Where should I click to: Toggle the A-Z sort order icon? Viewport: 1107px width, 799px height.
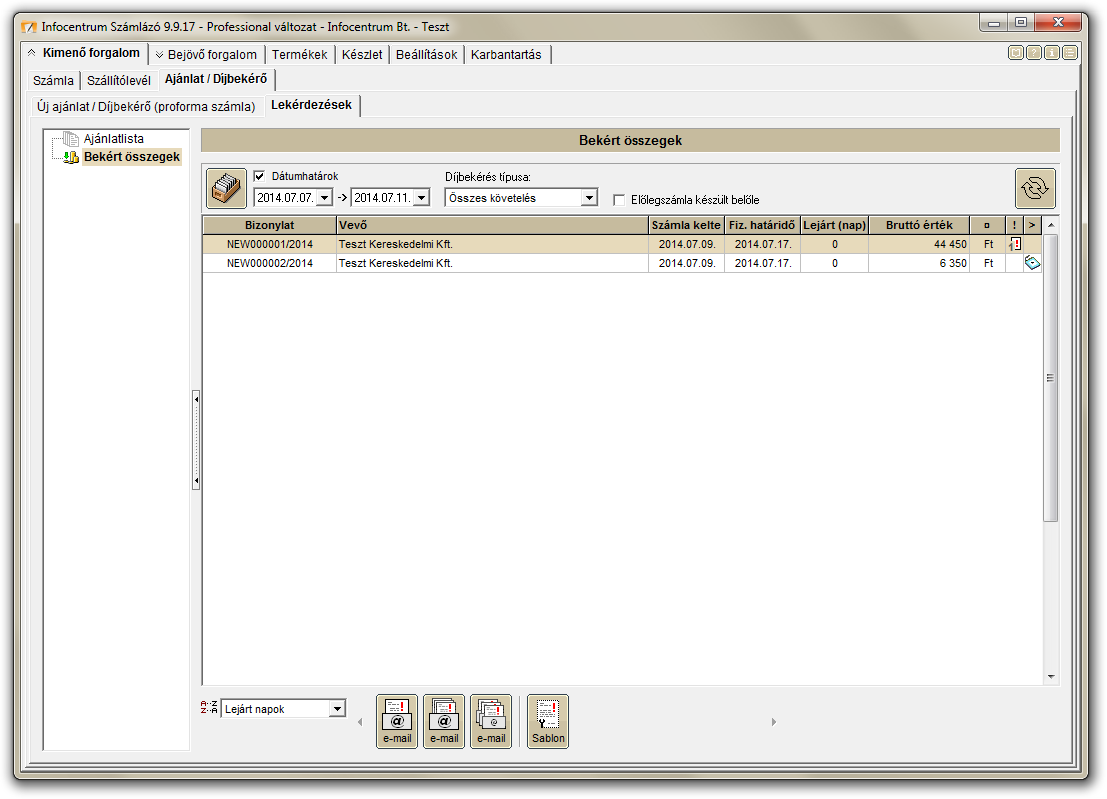tap(208, 708)
